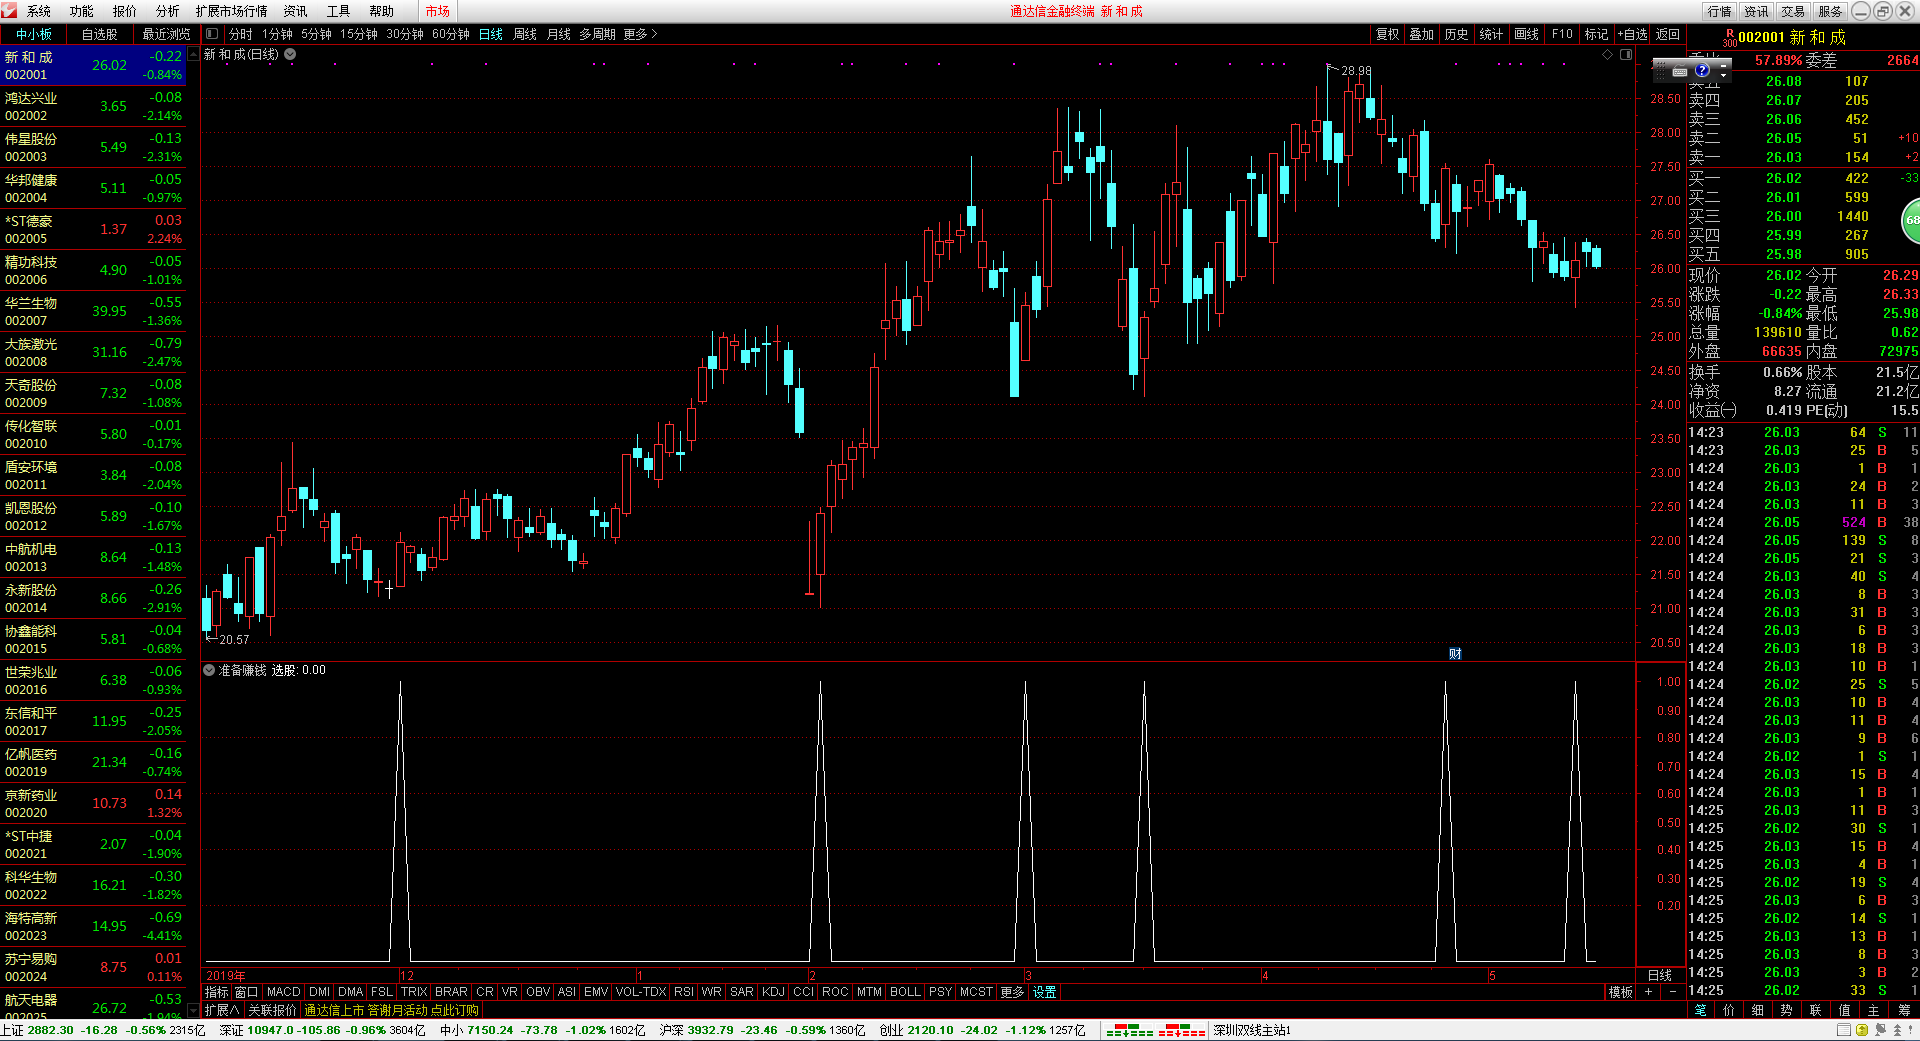Open the 通达信上市答谢月活动 link
This screenshot has width=1920, height=1041.
pyautogui.click(x=392, y=1010)
